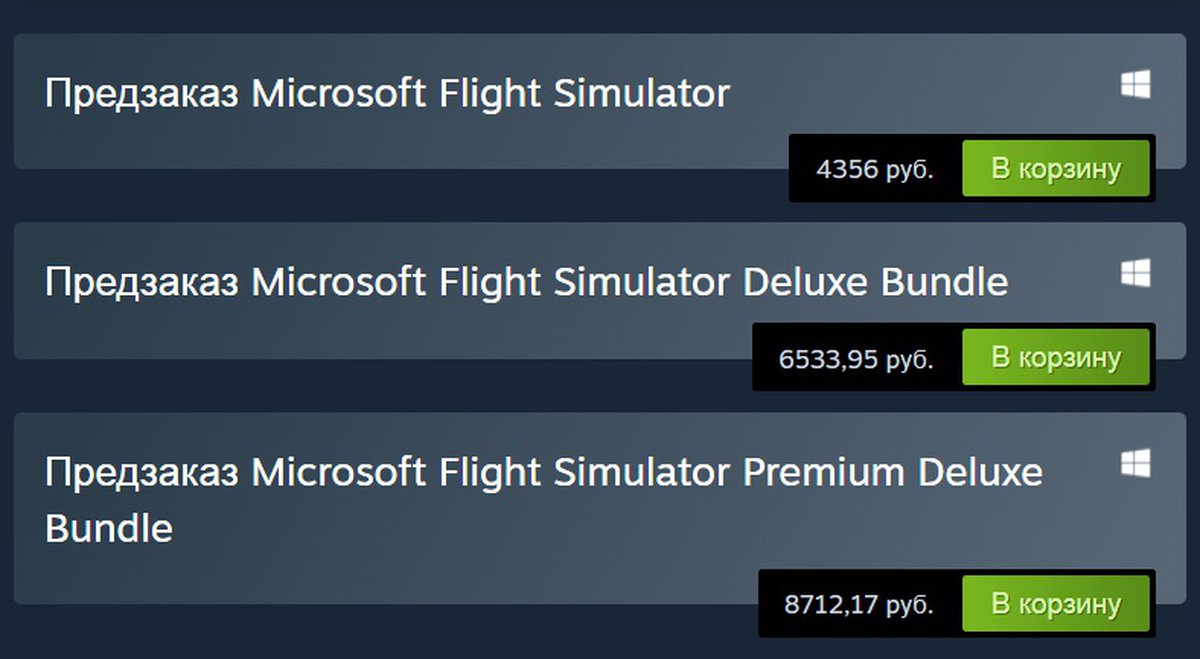Click Windows icon on Premium Deluxe Bundle row
1200x659 pixels.
coord(1135,462)
